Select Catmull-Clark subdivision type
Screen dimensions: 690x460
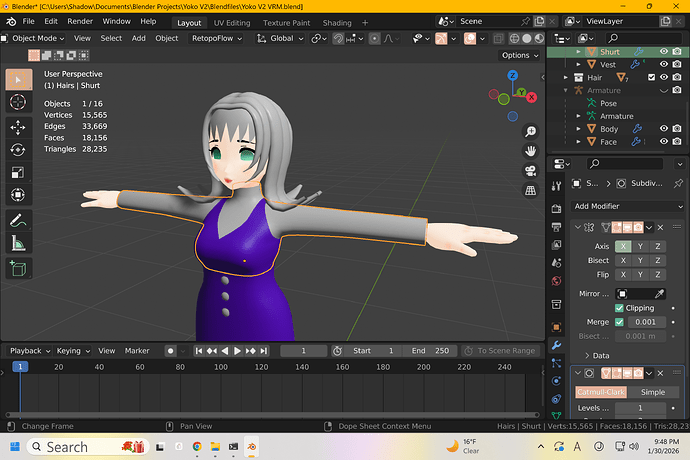tap(601, 392)
